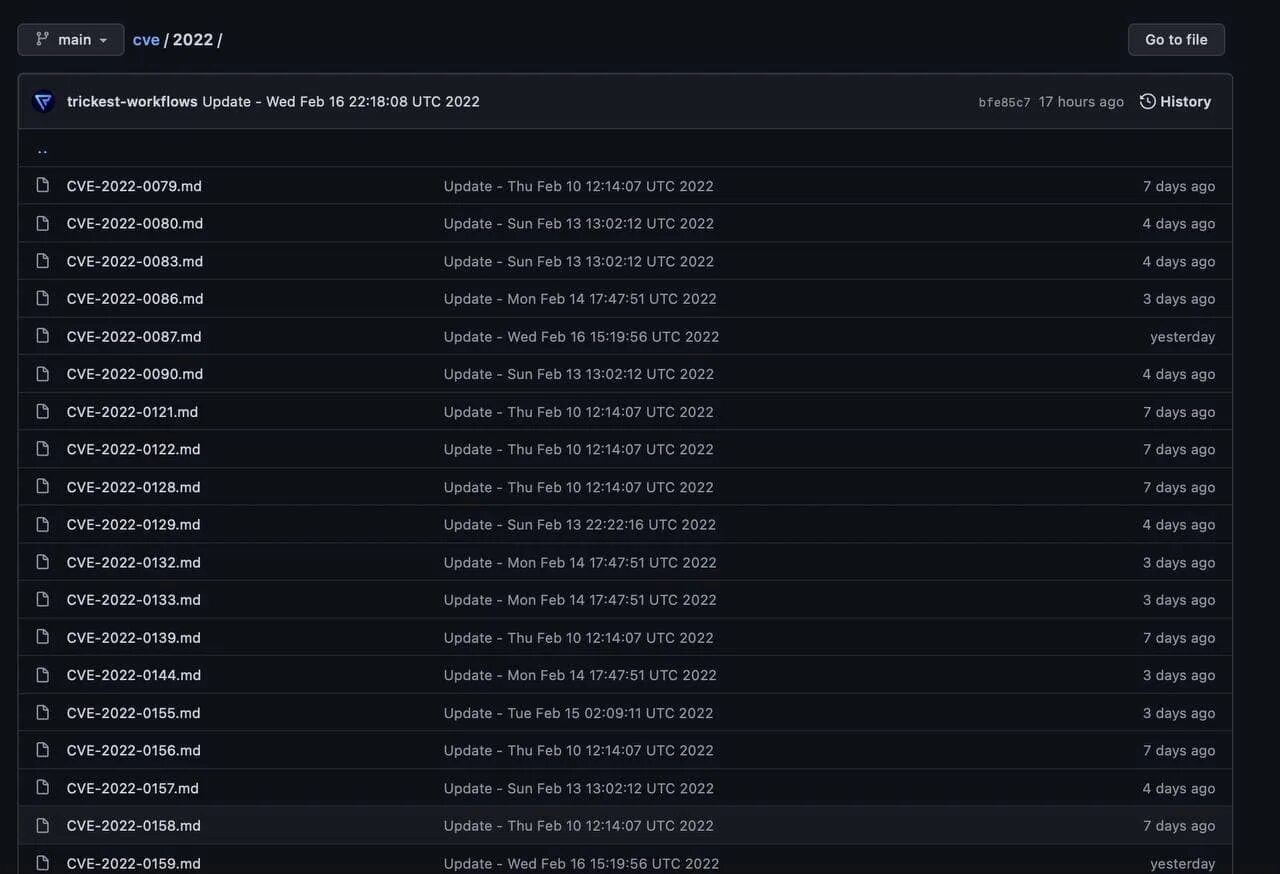Screen dimensions: 1280x874
Task: Open the CVE-2022-0086.md commit message link
Action: [580, 299]
